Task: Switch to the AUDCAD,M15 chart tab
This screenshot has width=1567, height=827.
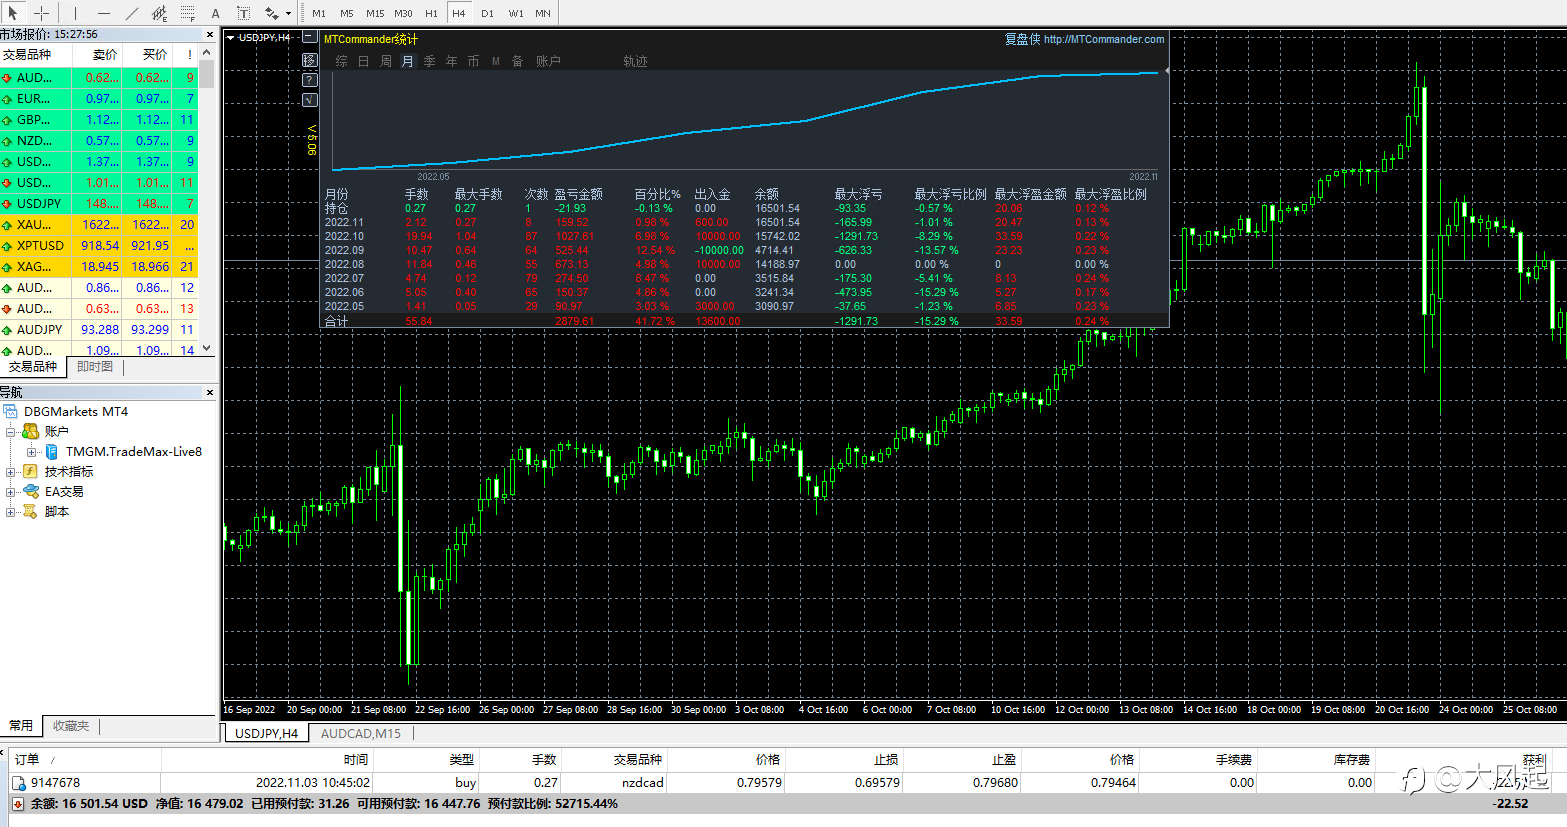Action: [x=361, y=733]
